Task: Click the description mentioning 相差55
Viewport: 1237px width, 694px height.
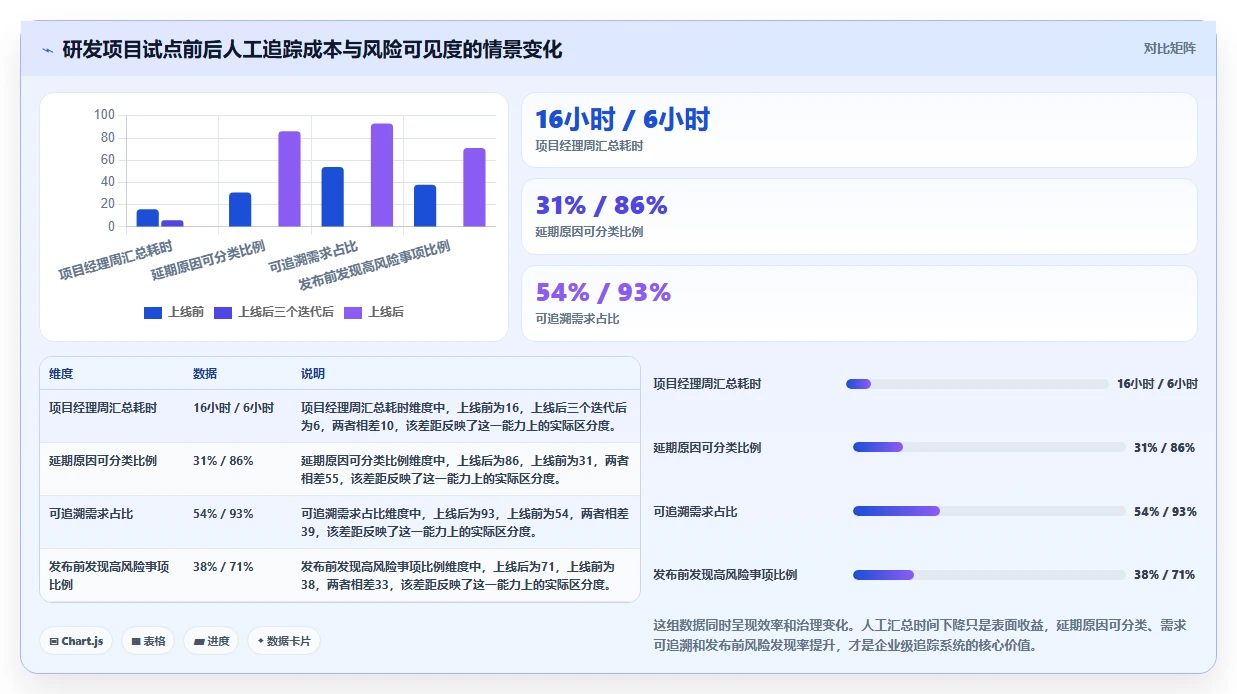Action: [x=465, y=470]
